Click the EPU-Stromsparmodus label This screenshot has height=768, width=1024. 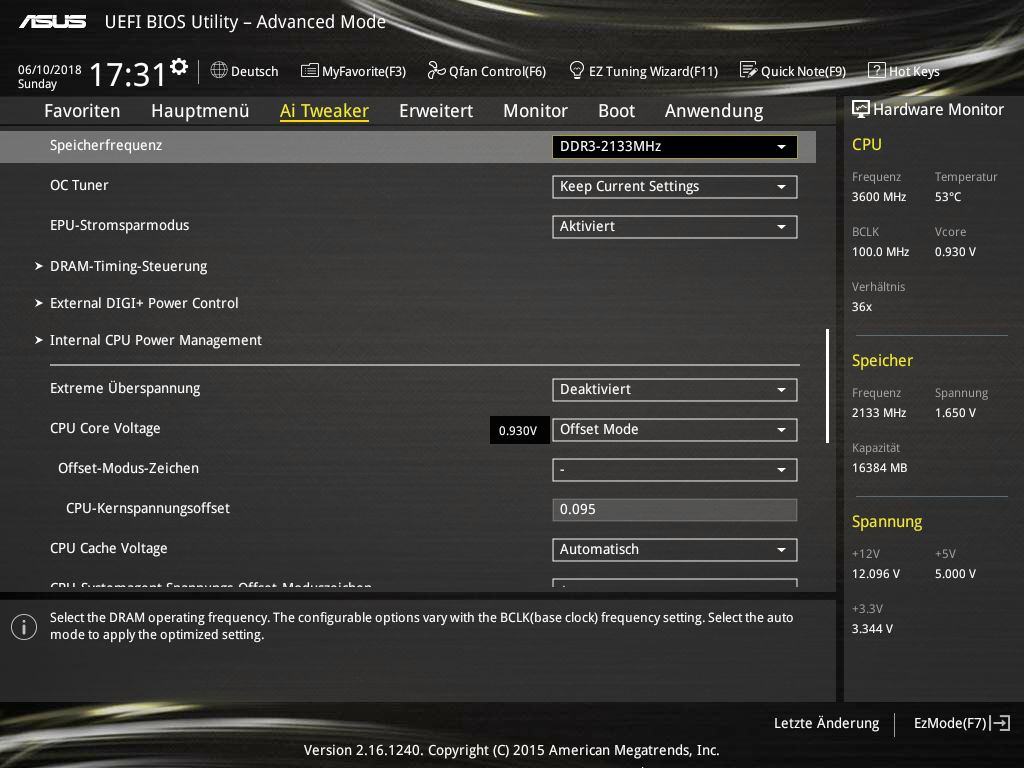click(x=120, y=225)
